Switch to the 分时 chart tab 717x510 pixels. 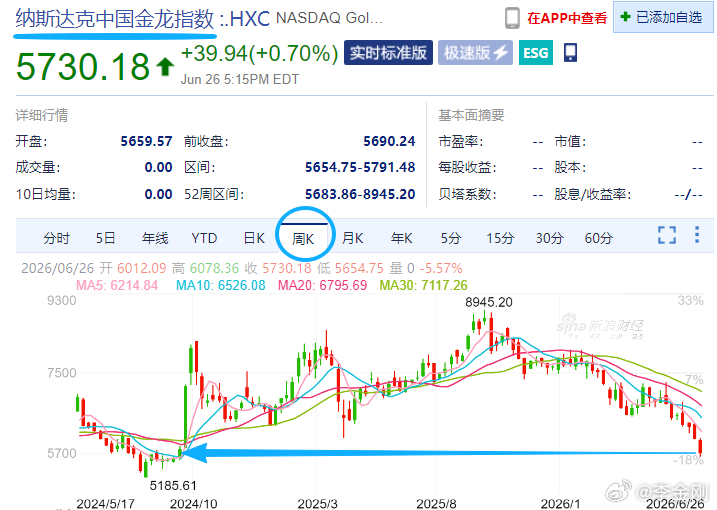57,238
